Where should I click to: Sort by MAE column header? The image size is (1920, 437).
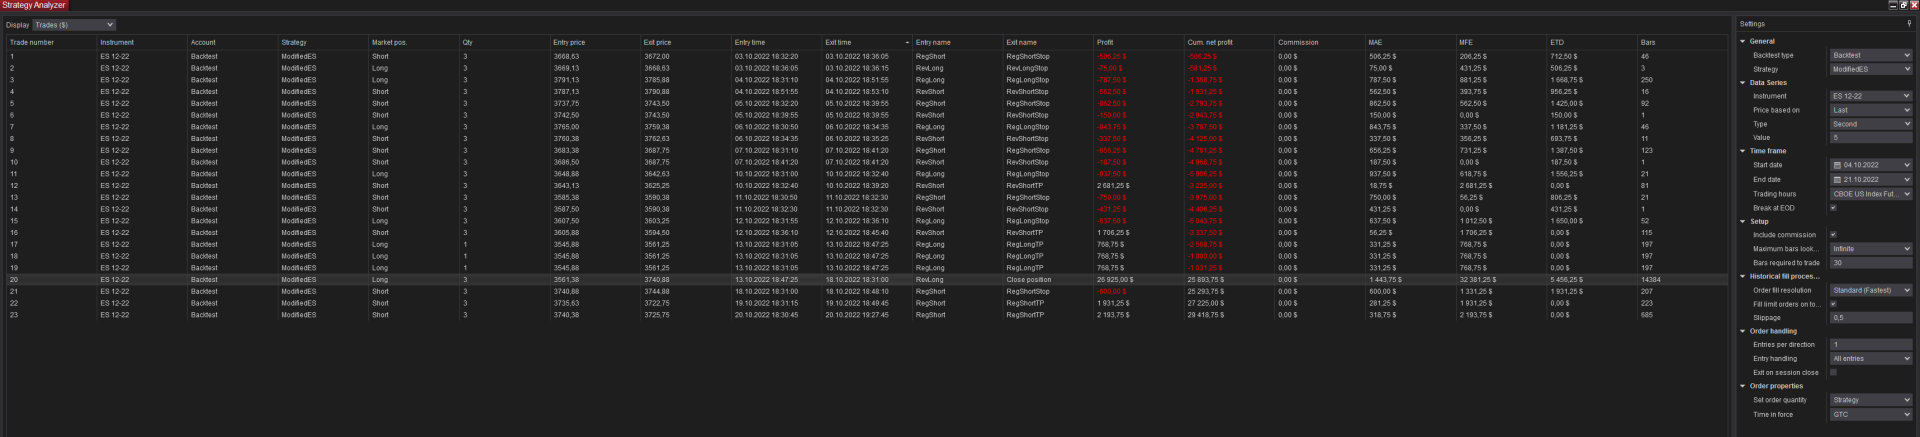(1410, 43)
